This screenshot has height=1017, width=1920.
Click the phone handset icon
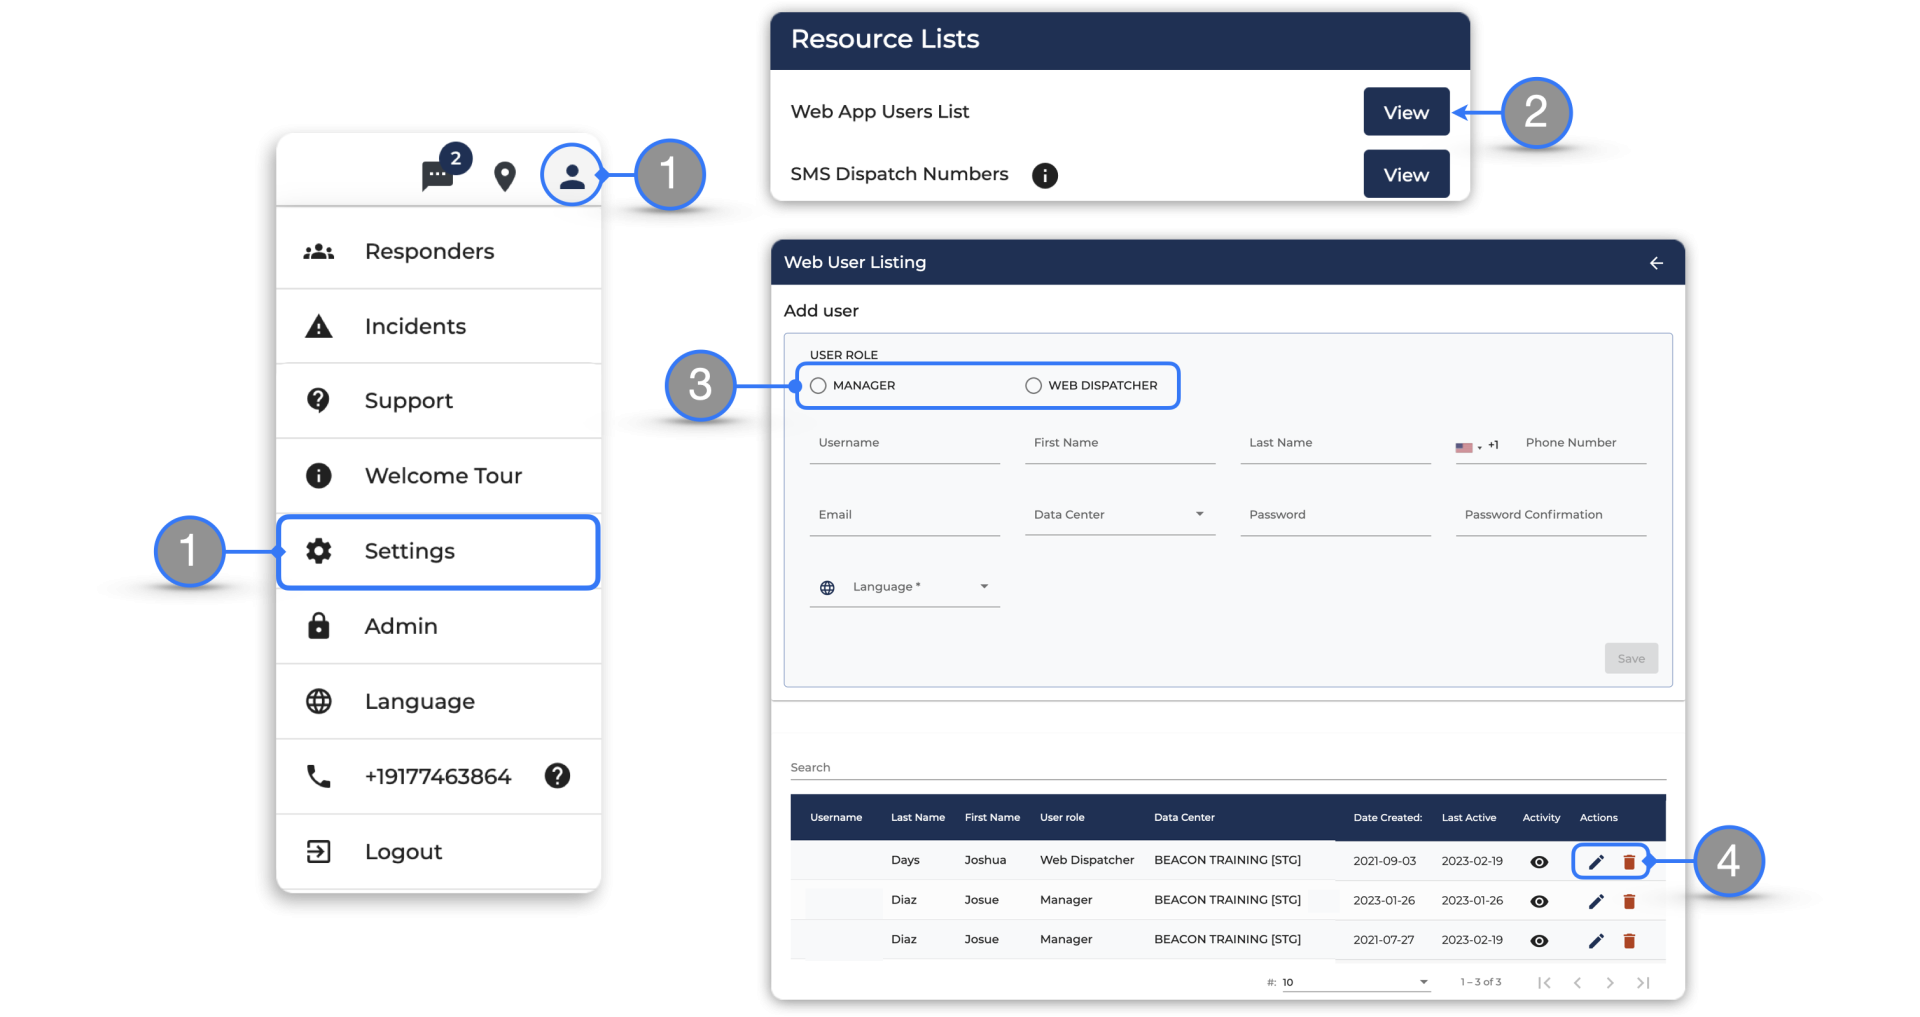click(319, 777)
